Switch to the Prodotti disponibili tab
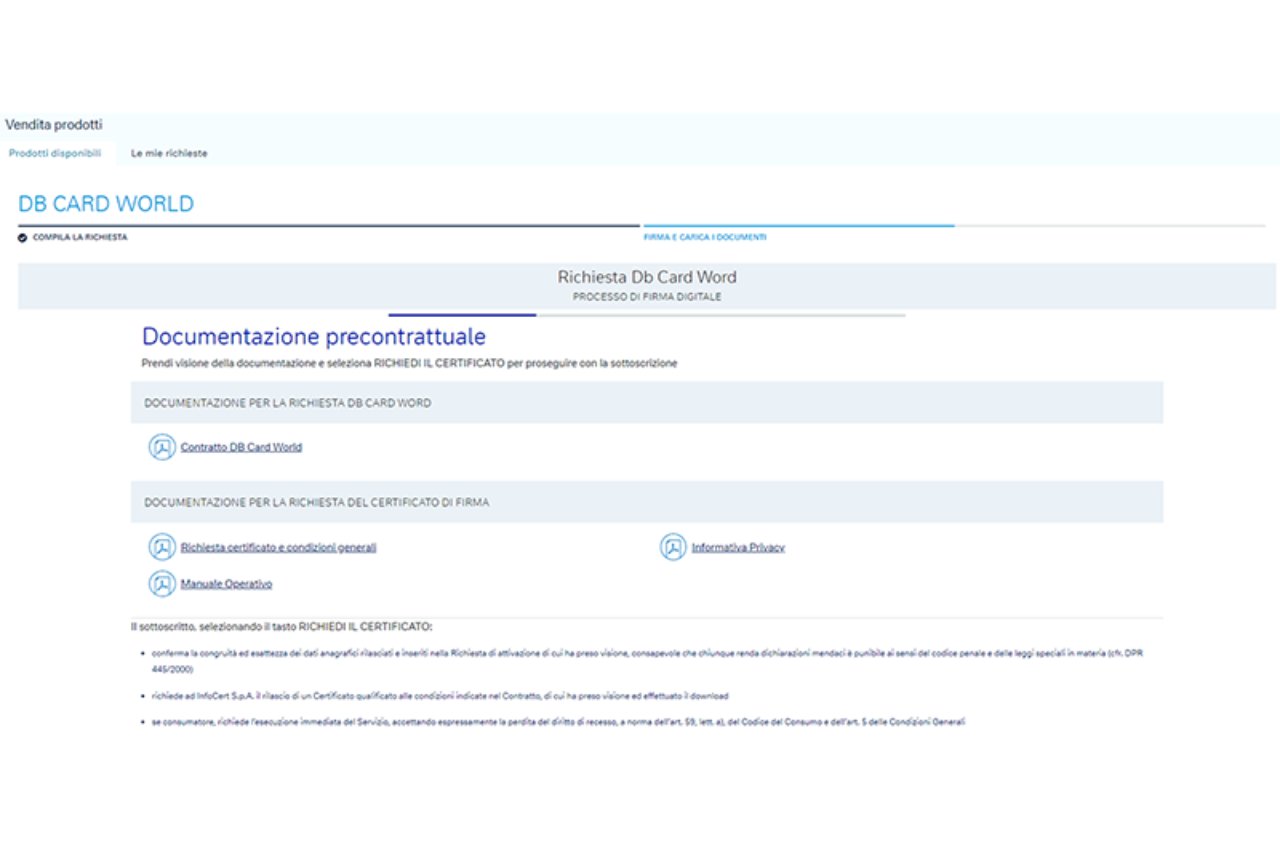 55,153
